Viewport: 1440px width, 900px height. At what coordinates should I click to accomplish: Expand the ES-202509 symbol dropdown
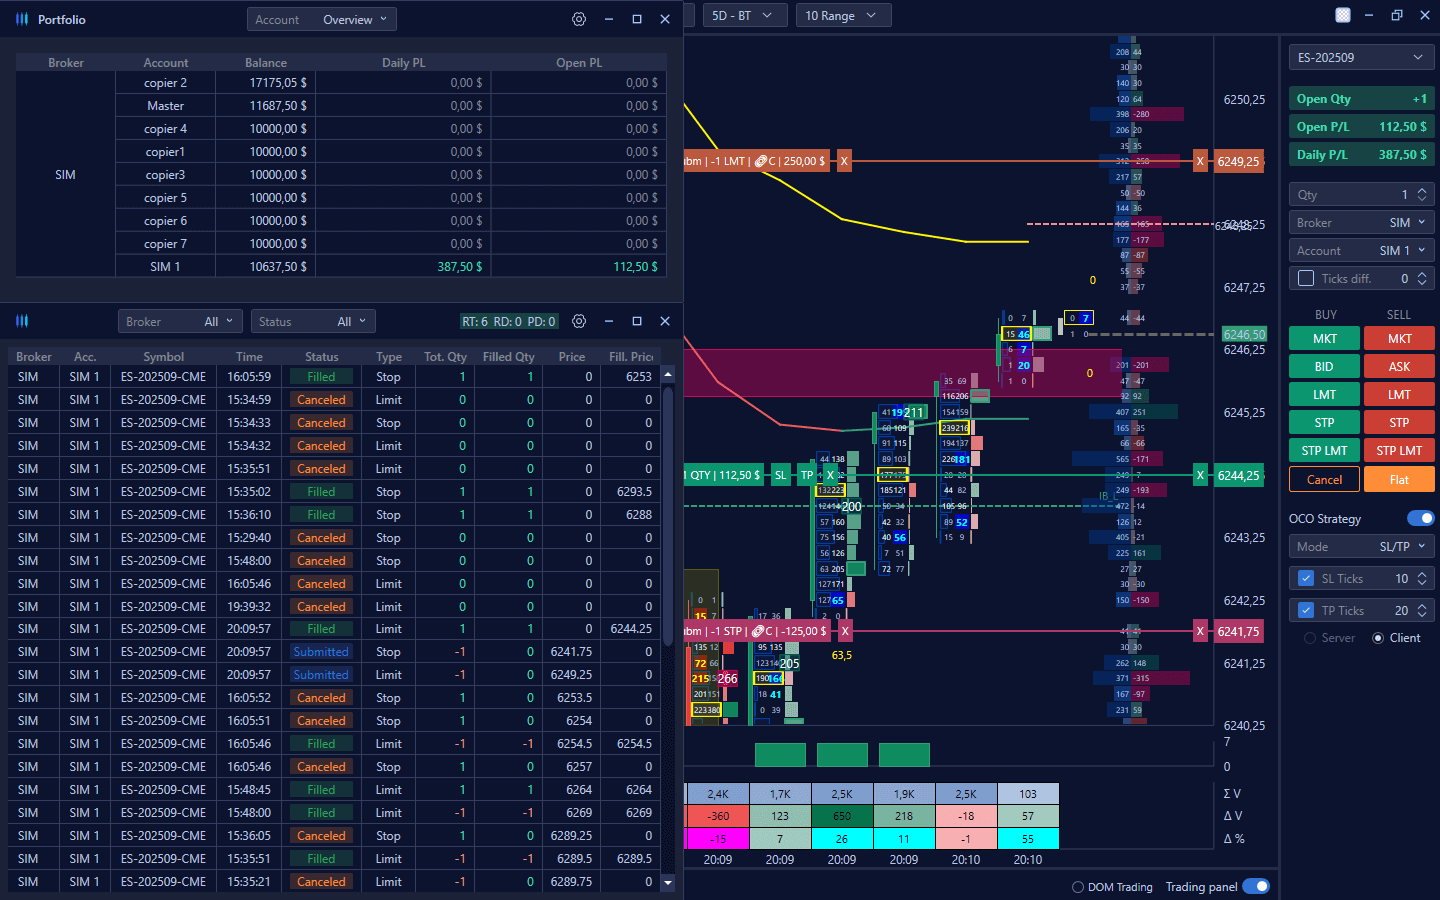[x=1361, y=57]
